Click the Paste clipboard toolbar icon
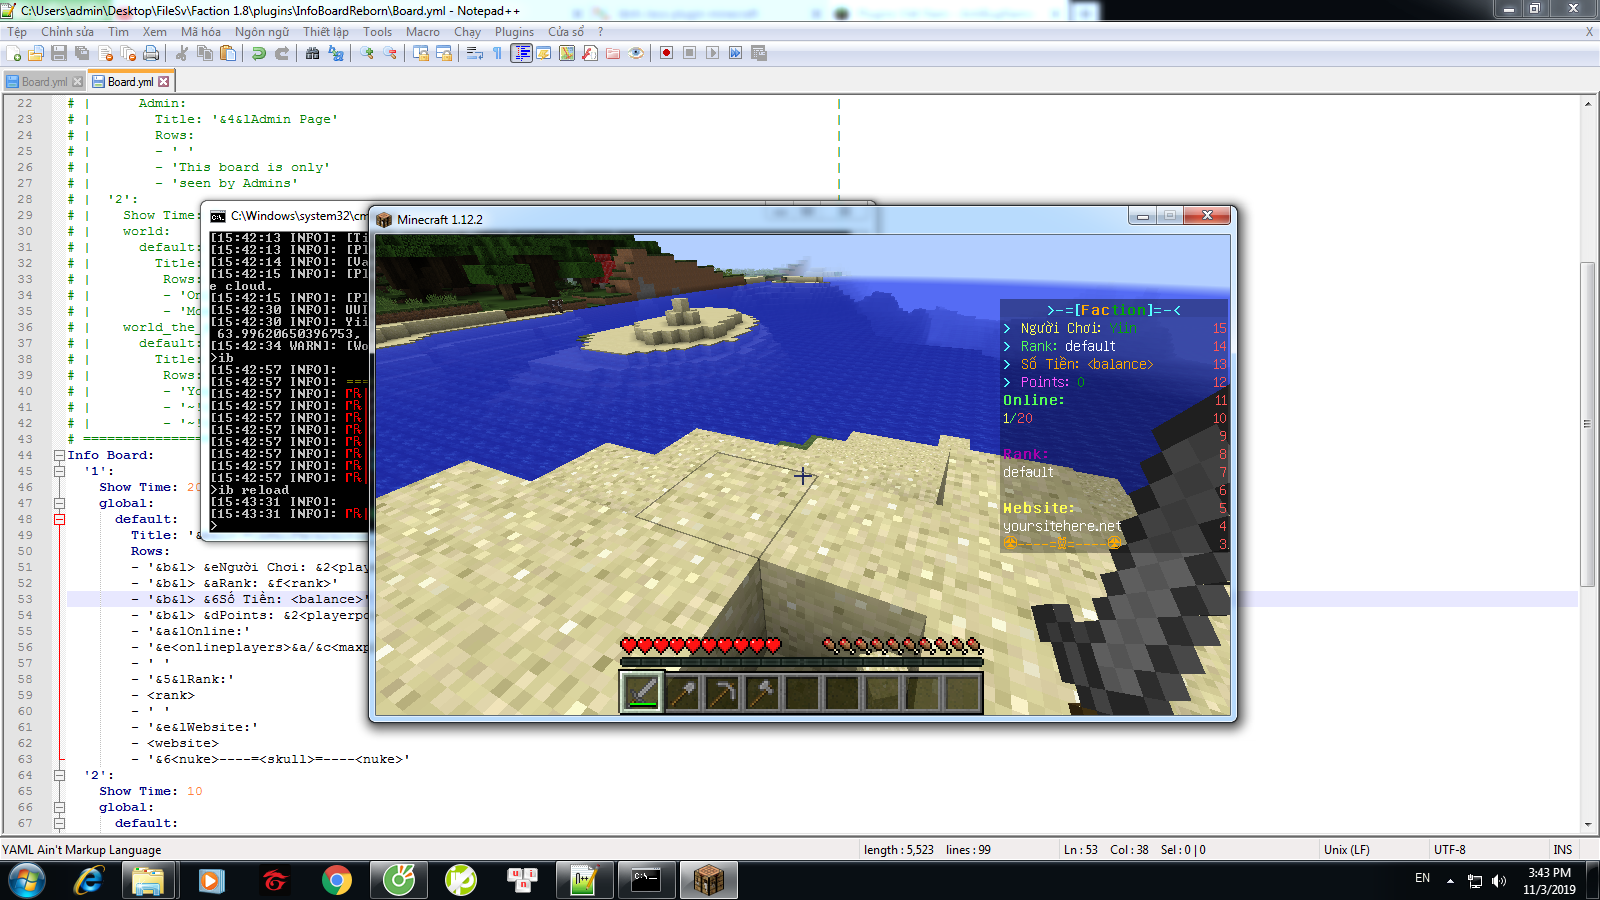The image size is (1600, 900). coord(228,53)
